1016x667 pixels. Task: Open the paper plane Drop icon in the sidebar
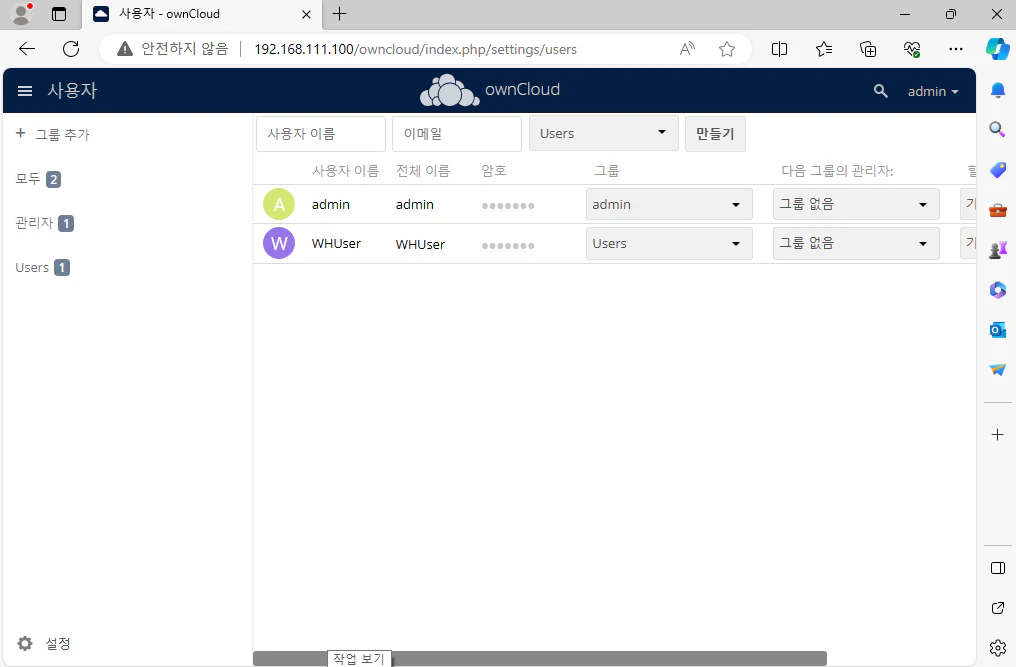coord(998,369)
